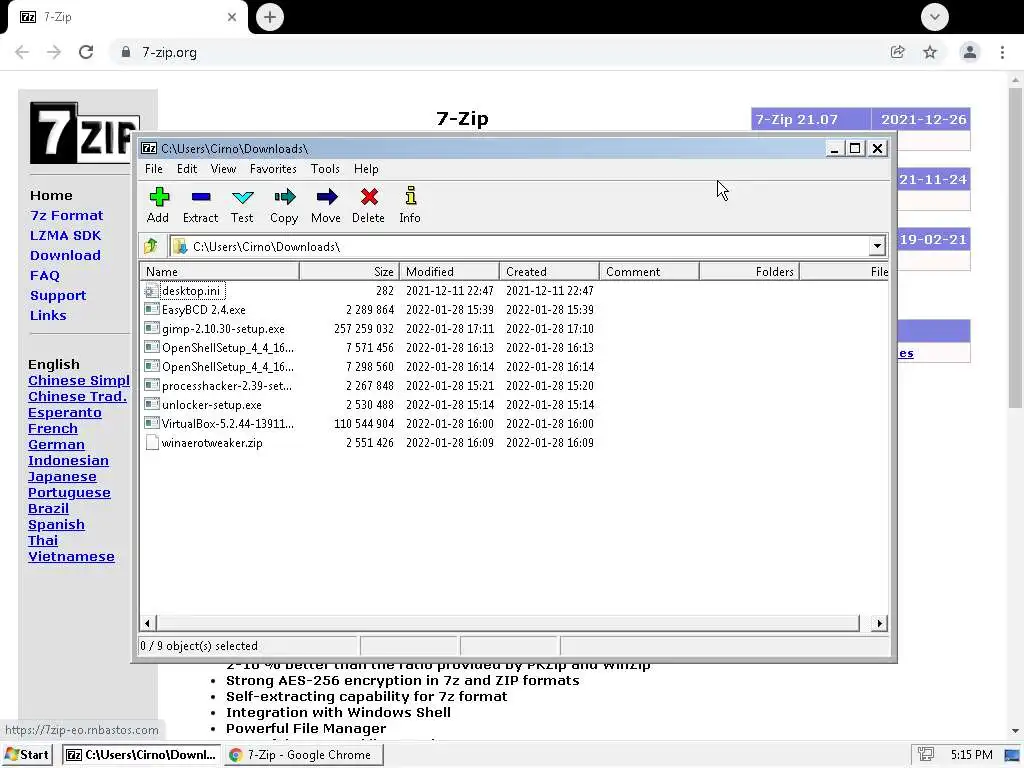The width and height of the screenshot is (1024, 768).
Task: Click the horizontal scrollbar right arrow
Action: [x=879, y=624]
